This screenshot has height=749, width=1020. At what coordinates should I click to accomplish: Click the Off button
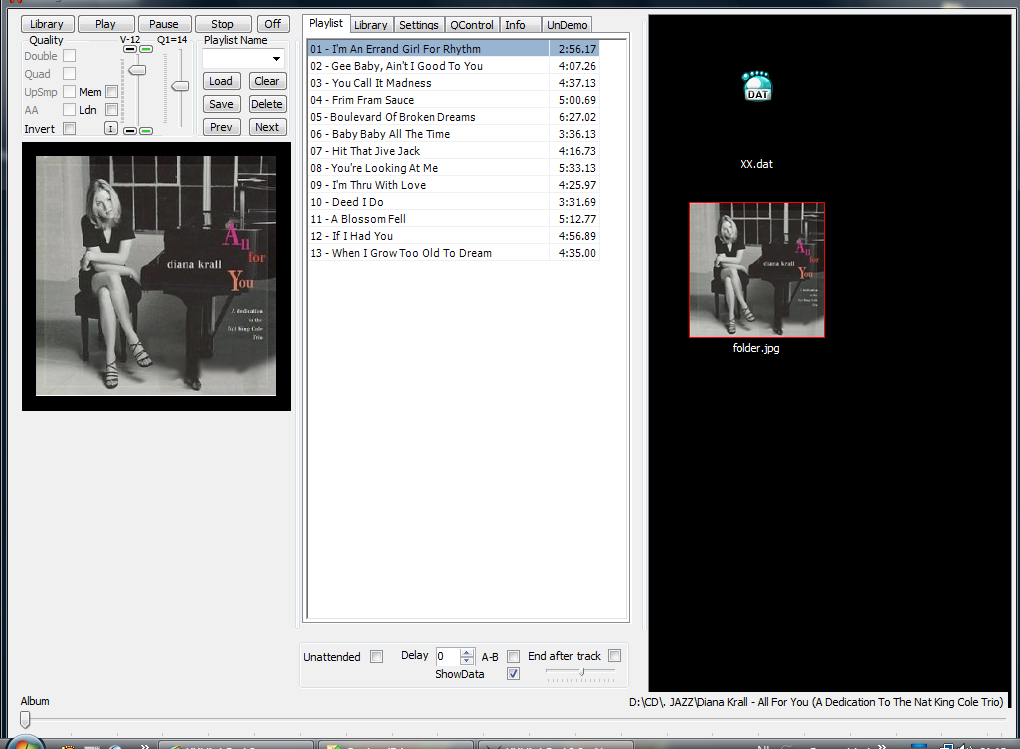click(273, 24)
